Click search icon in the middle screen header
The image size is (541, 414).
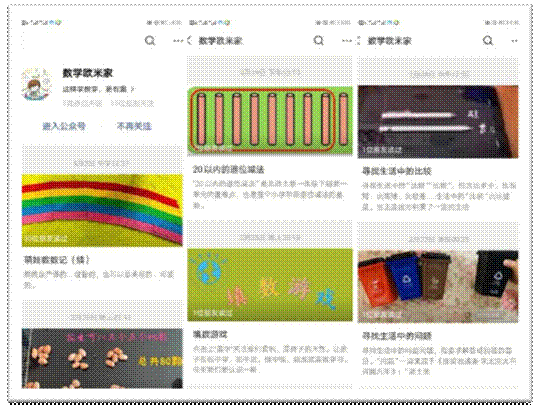tap(319, 41)
